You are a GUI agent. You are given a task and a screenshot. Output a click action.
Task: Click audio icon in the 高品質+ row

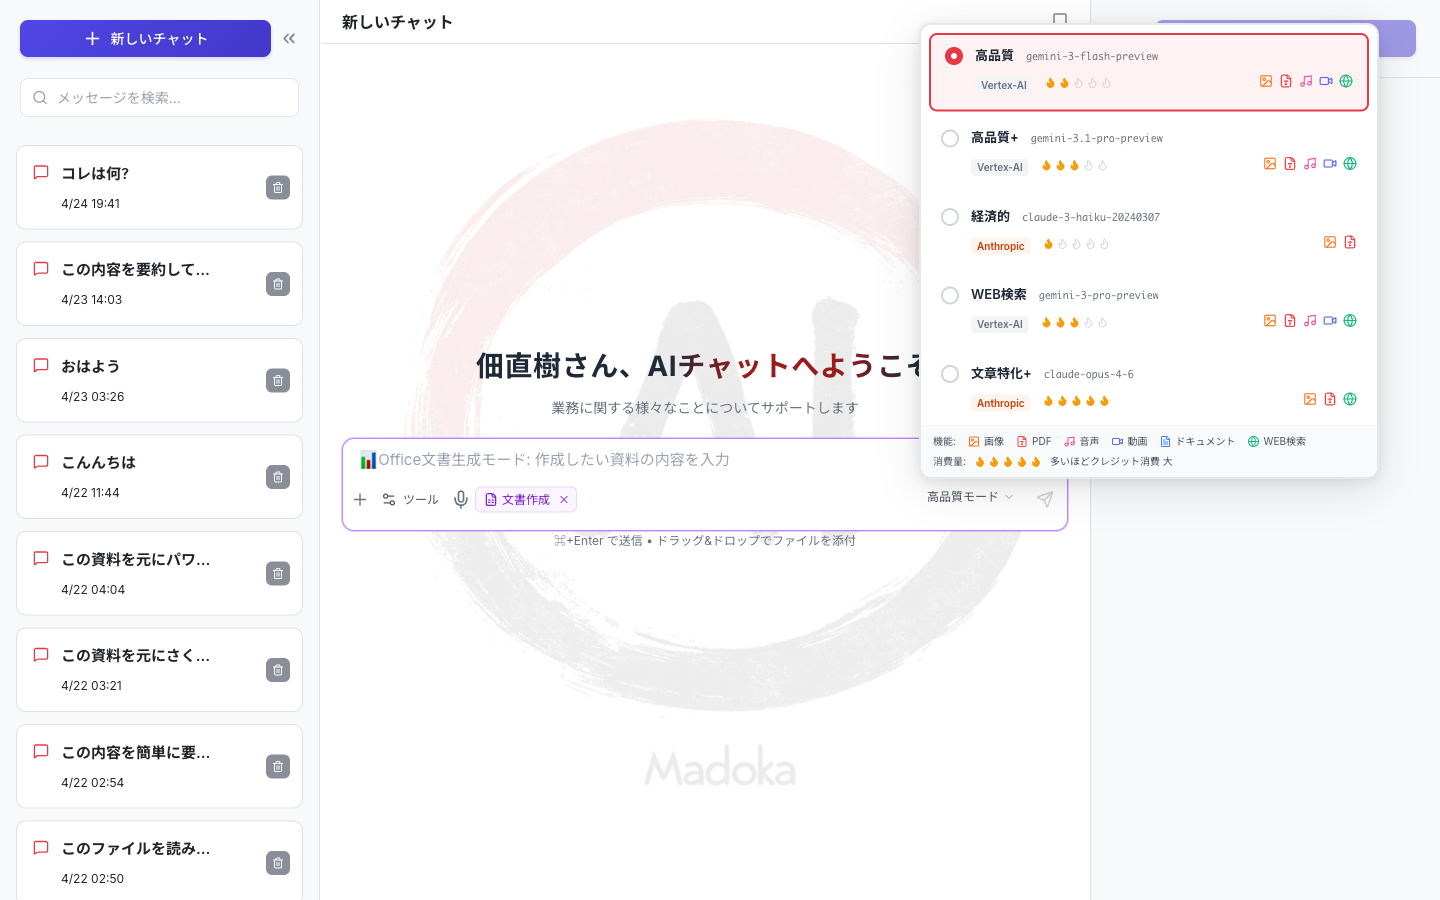tap(1310, 163)
